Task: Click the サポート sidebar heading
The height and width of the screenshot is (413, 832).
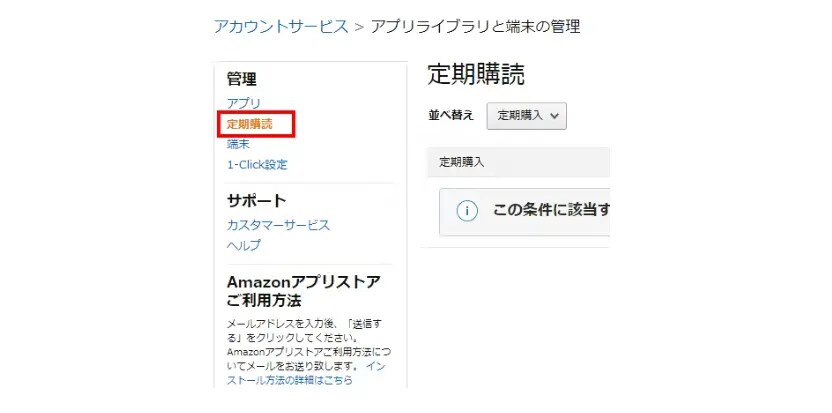Action: [x=256, y=200]
